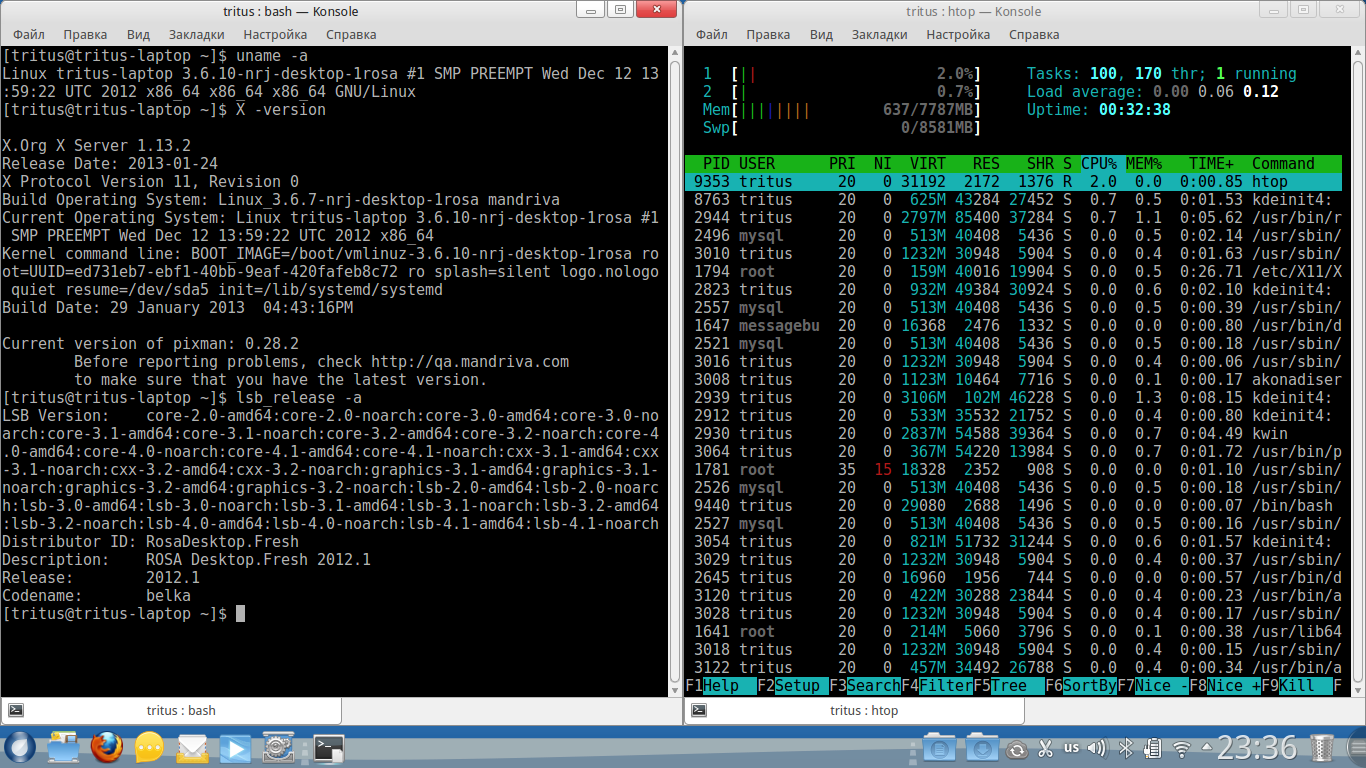
Task: Open Справка menu in htop Konsole window
Action: (x=1034, y=34)
